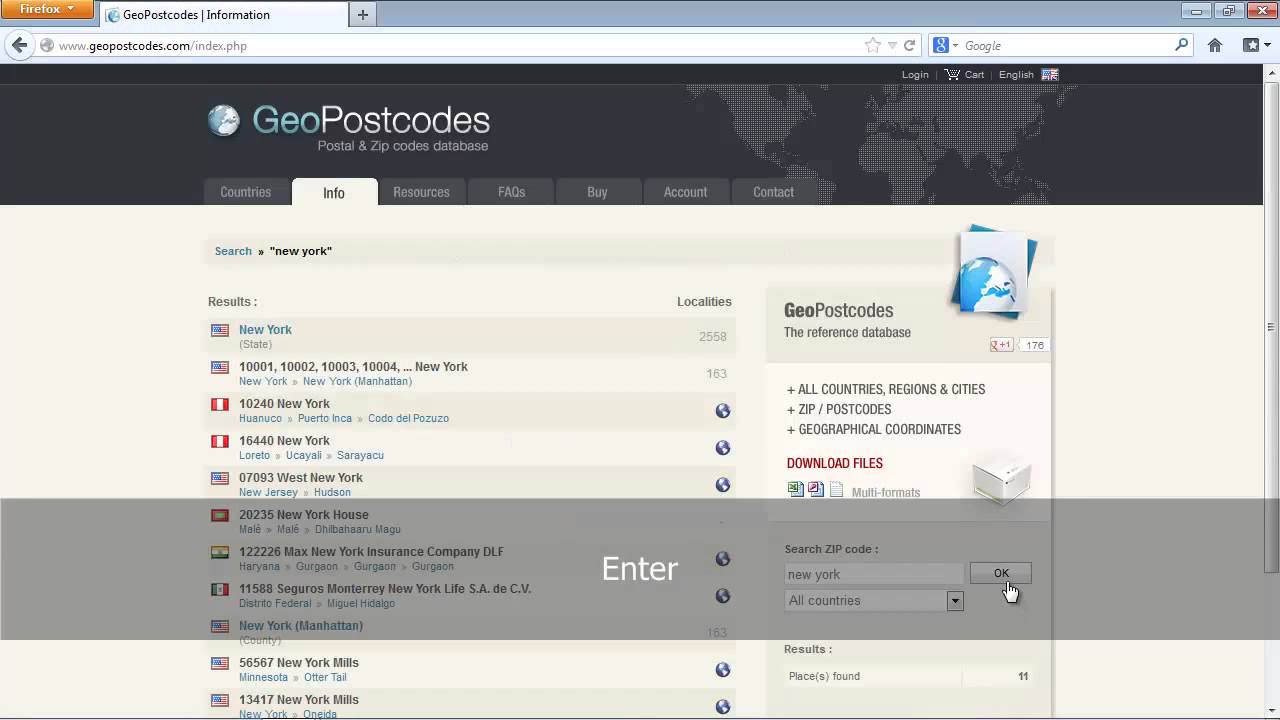Click the Search breadcrumb link
This screenshot has height=720, width=1280.
pyautogui.click(x=233, y=251)
